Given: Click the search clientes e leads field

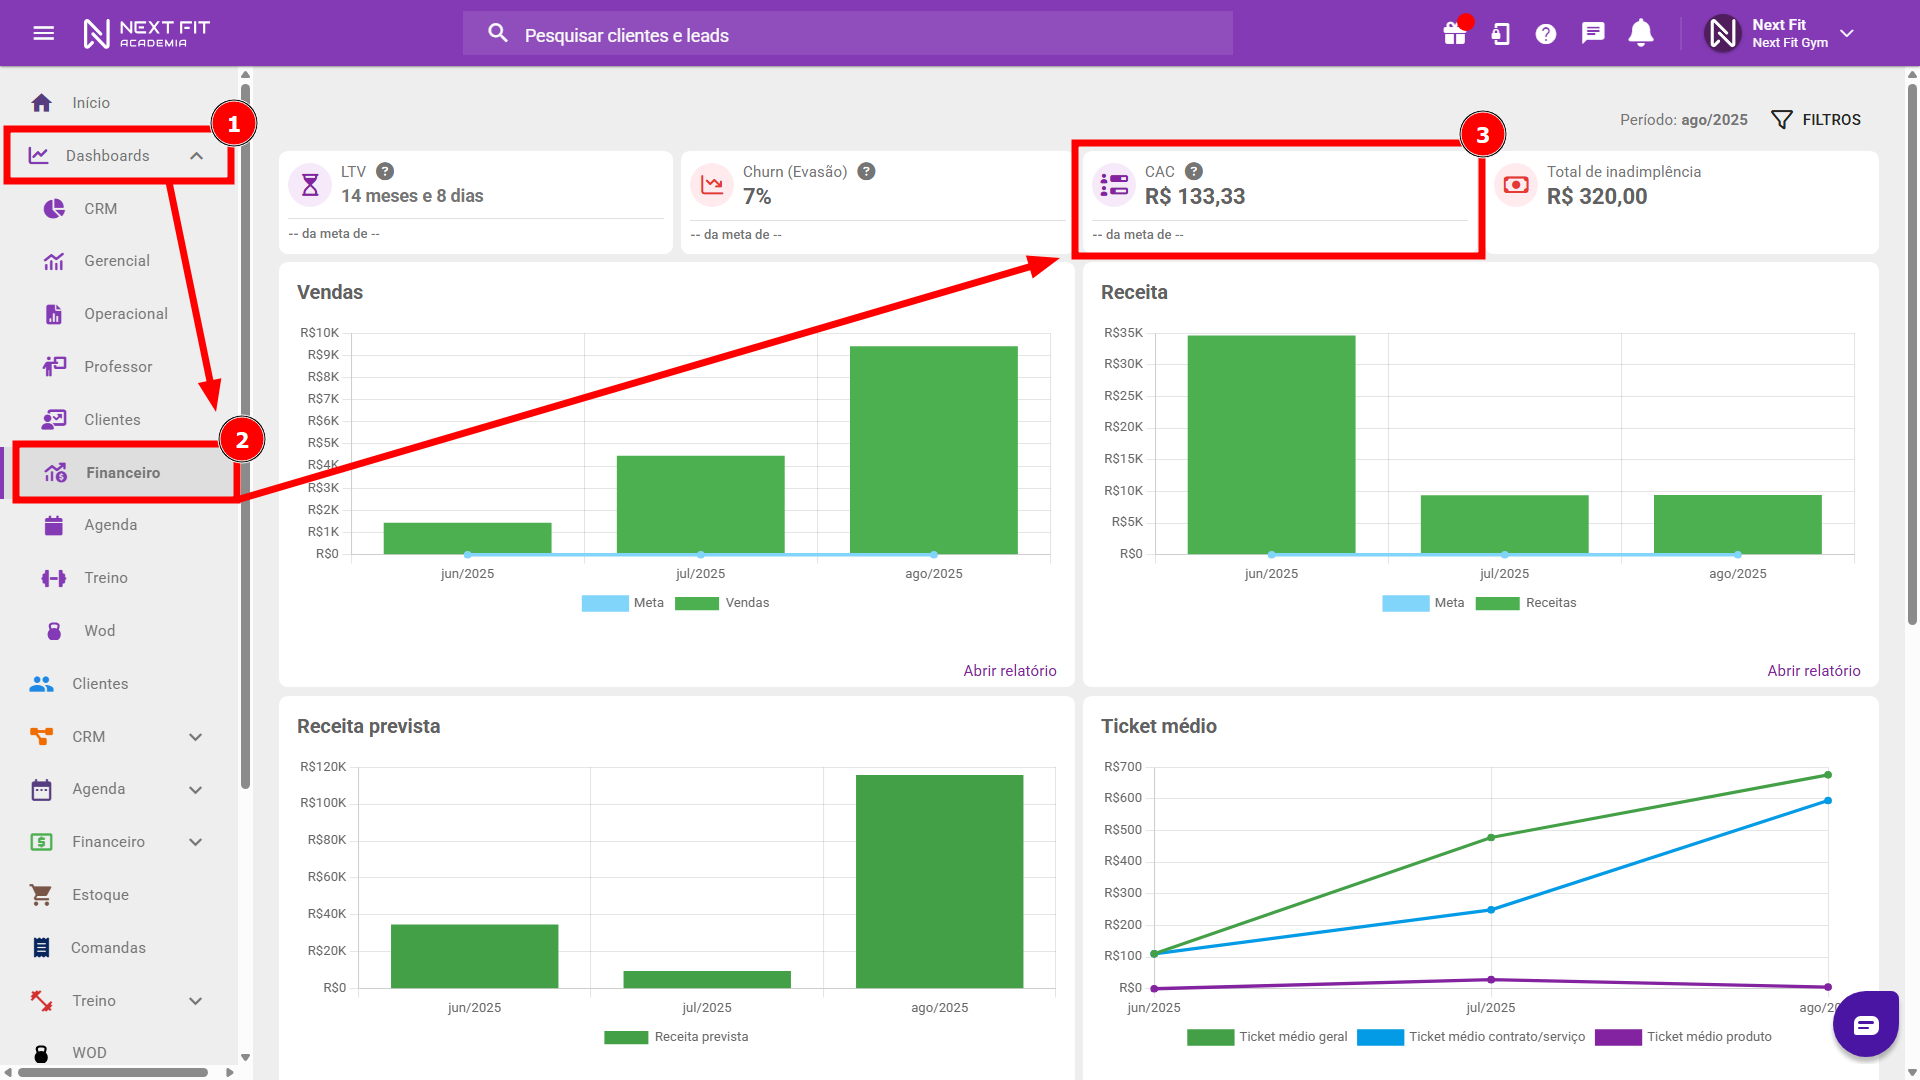Looking at the screenshot, I should pyautogui.click(x=847, y=35).
